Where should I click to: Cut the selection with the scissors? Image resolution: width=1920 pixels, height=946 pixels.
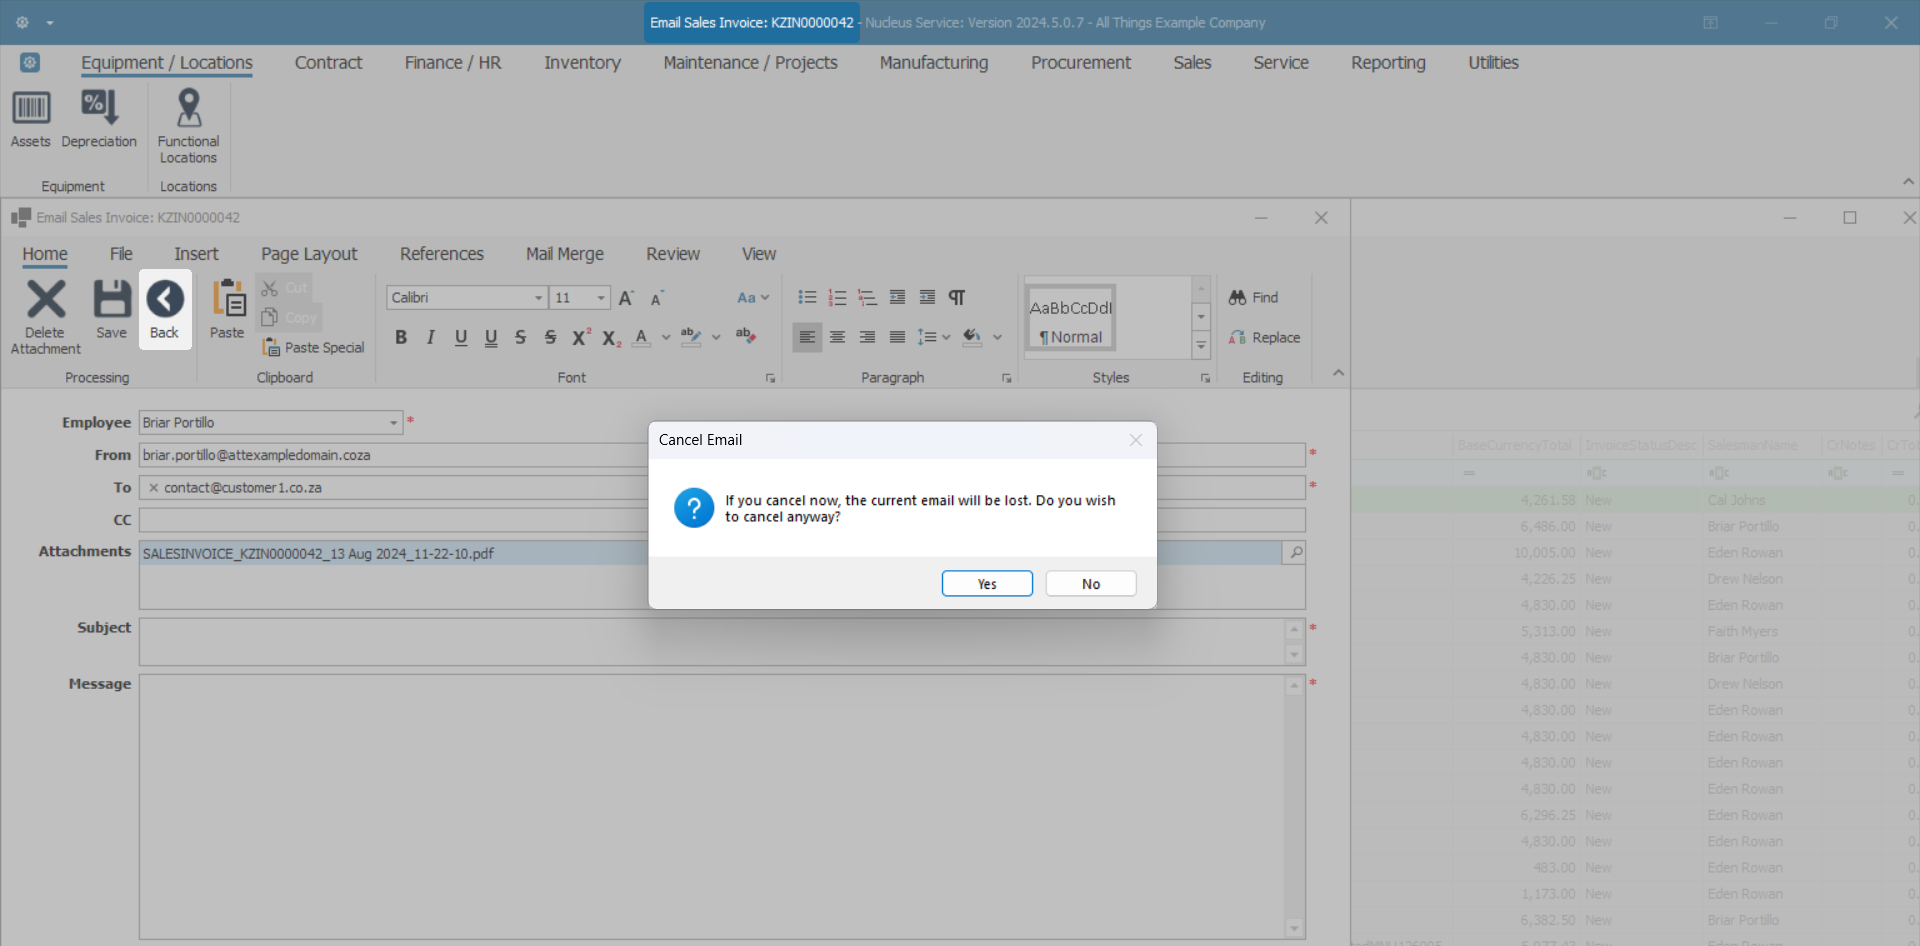(x=285, y=288)
